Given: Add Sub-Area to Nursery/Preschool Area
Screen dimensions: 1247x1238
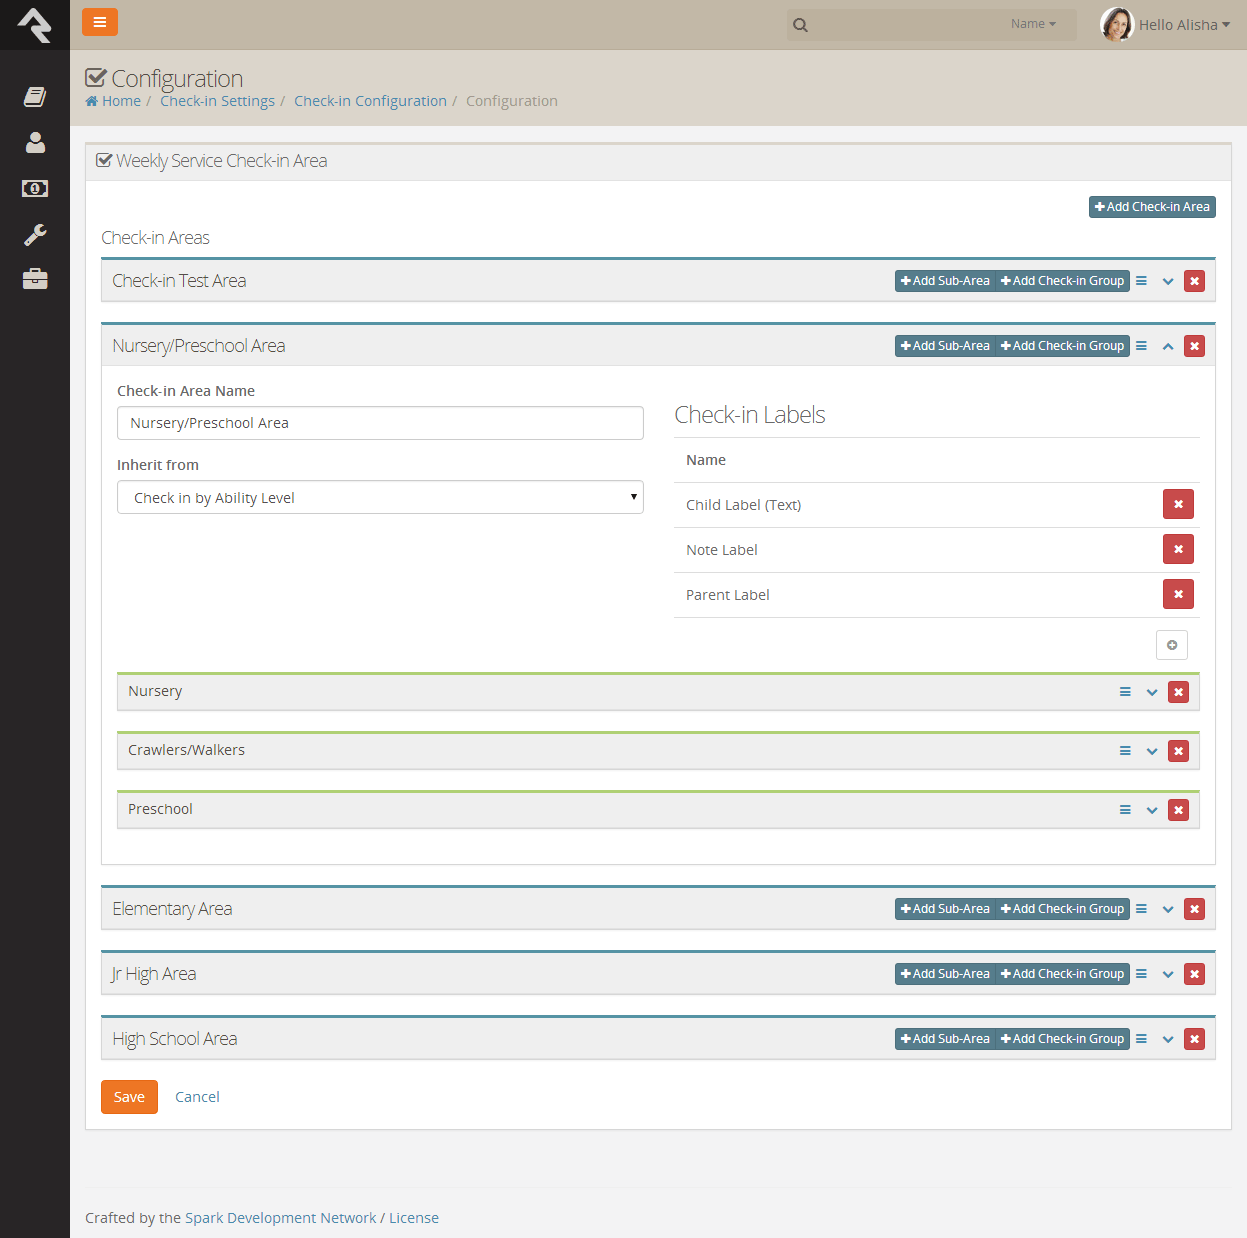Looking at the screenshot, I should [945, 346].
